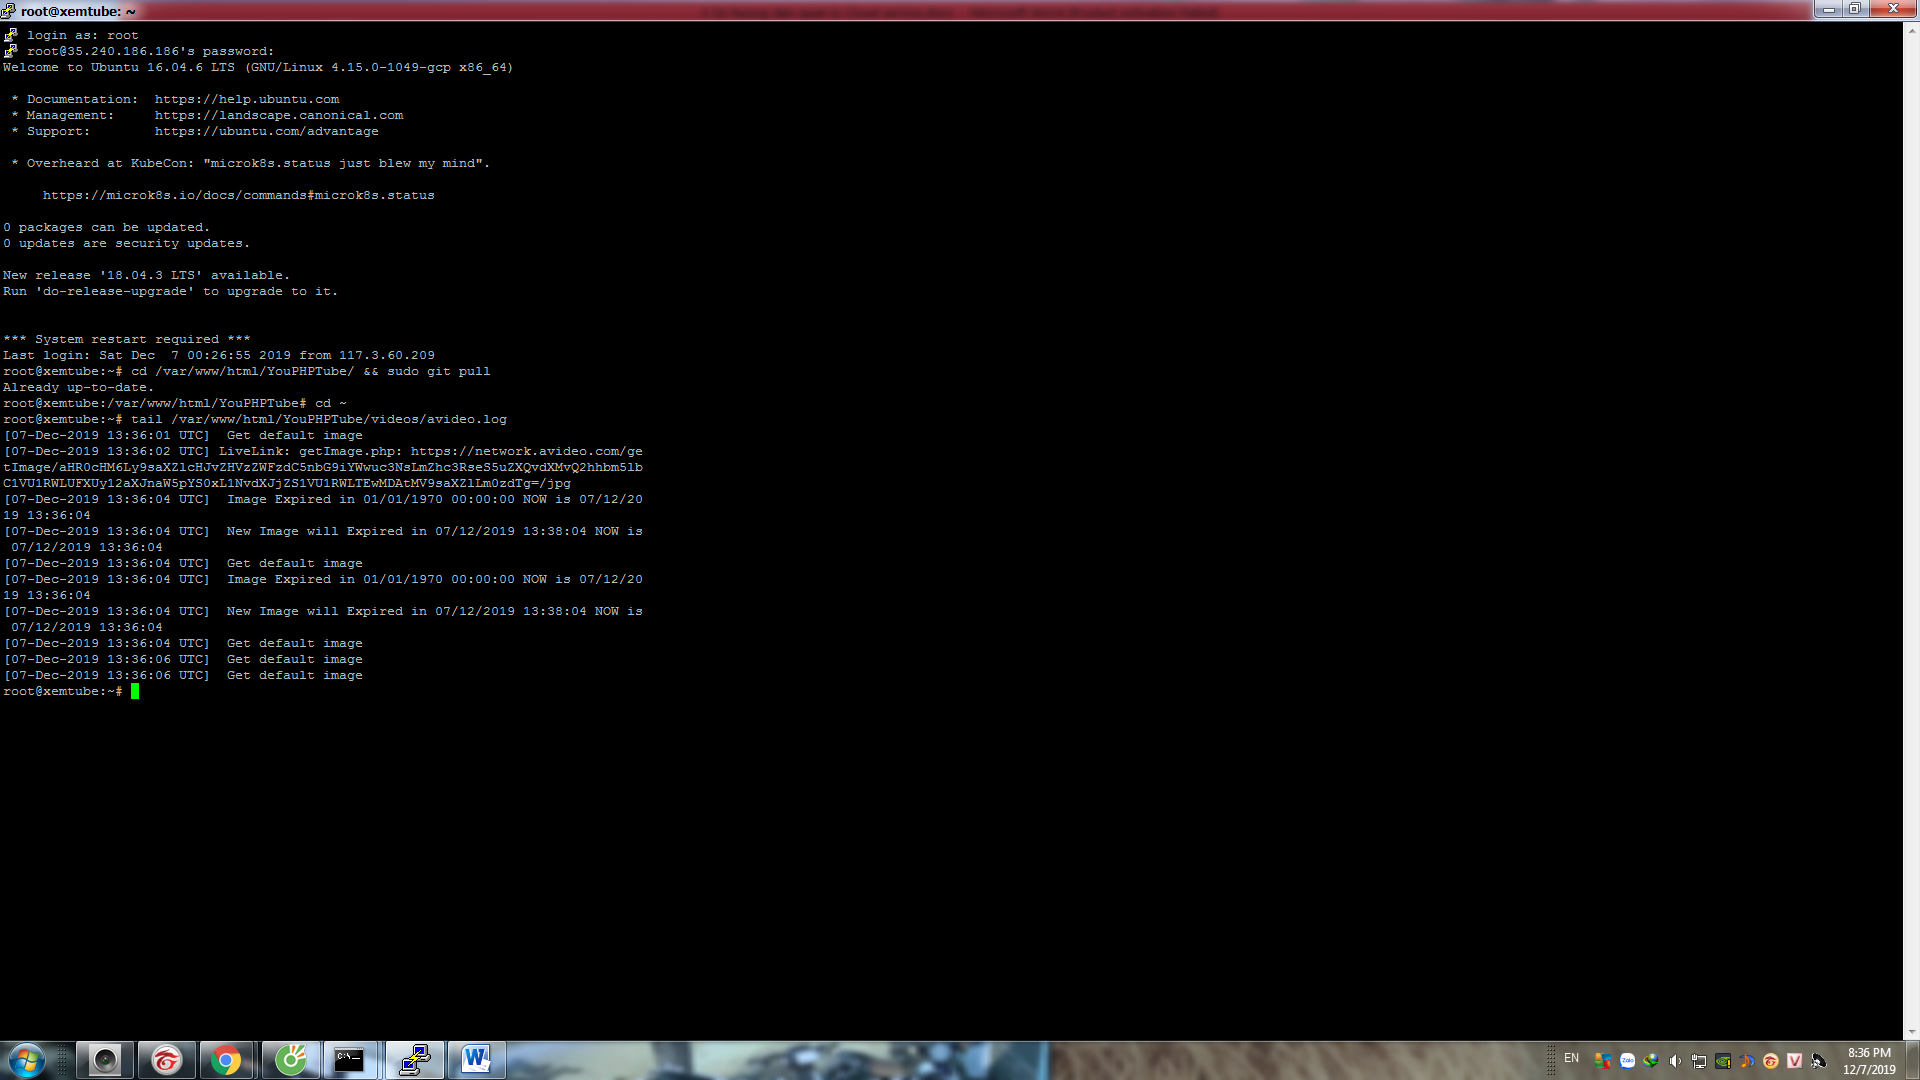Open the Zalo tray icon
1920x1080 pixels.
1627,1061
